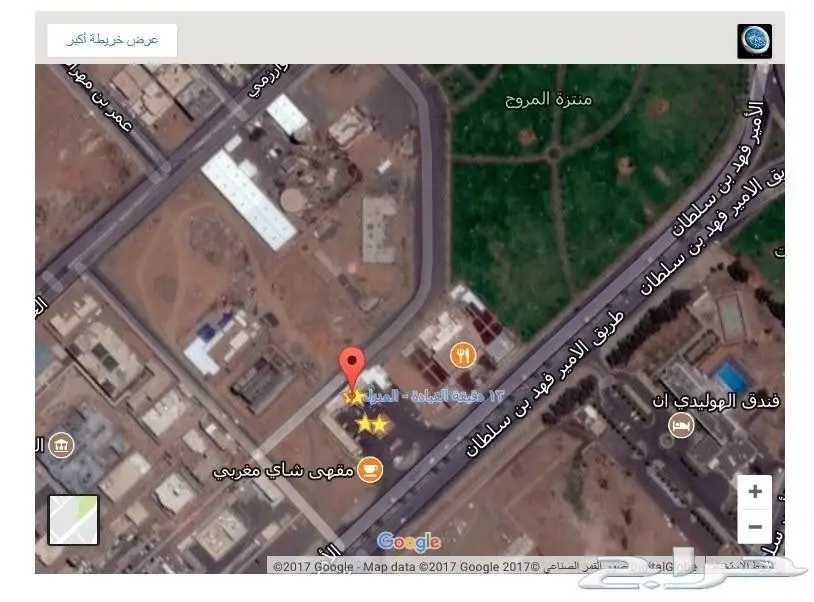Switch map type using the layer thumbnail
The image size is (814, 602).
pyautogui.click(x=73, y=520)
